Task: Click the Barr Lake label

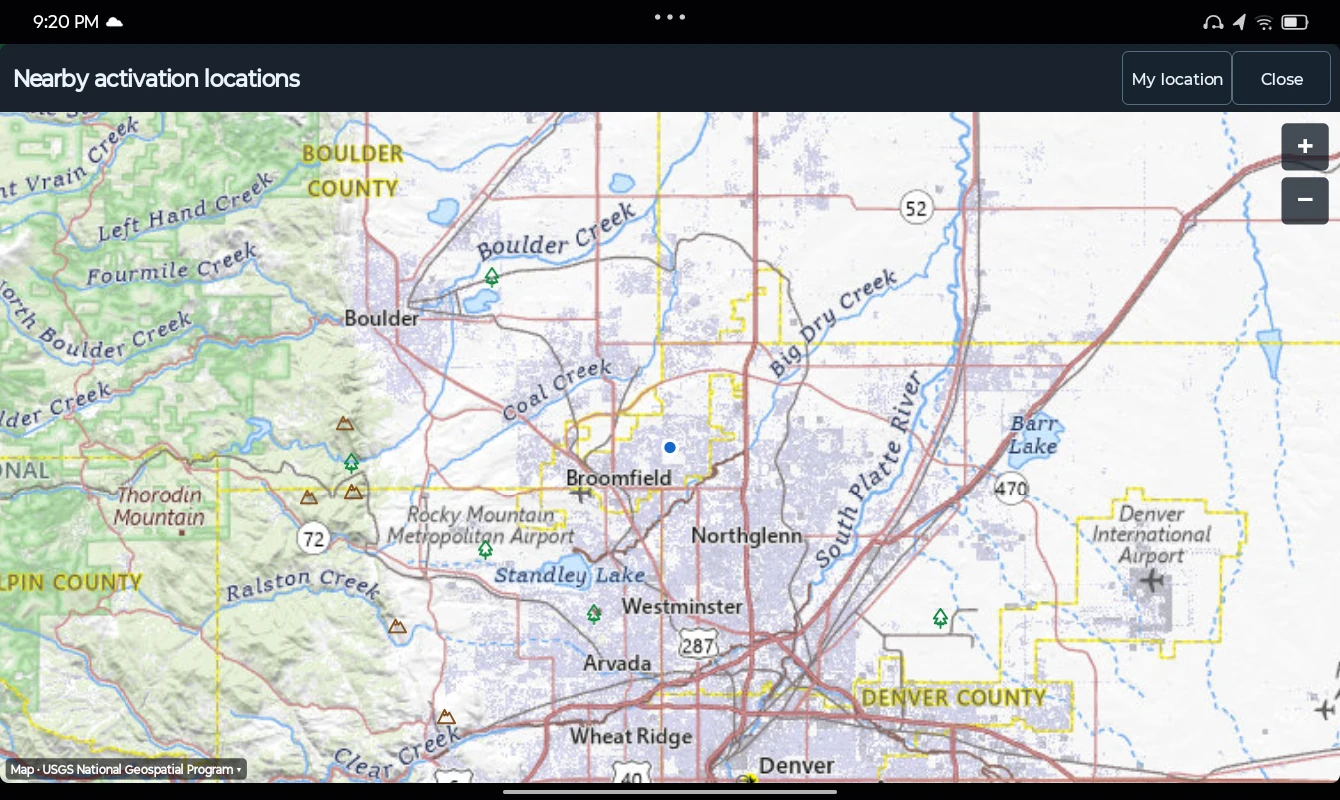Action: (1033, 435)
